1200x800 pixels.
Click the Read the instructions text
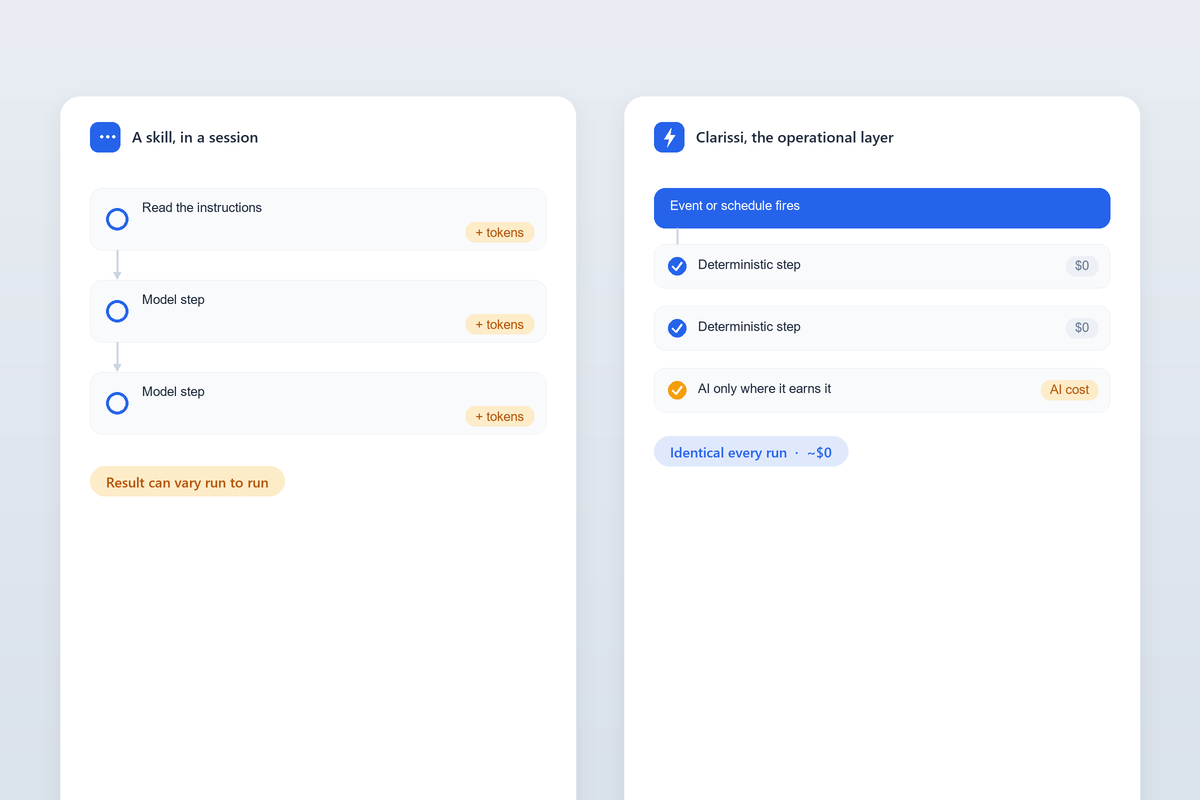[202, 208]
